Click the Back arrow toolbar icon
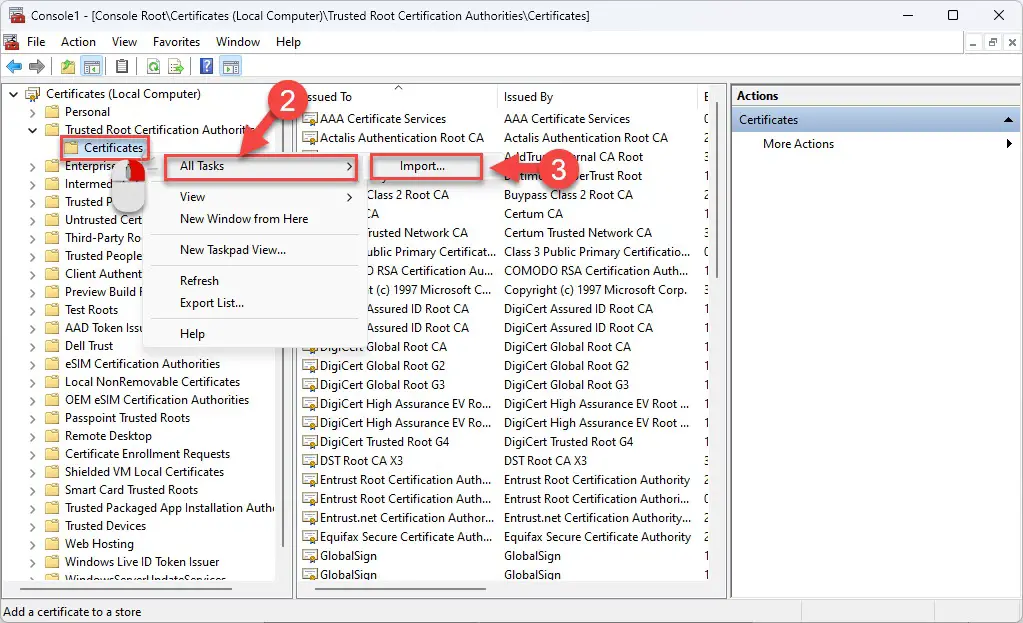The height and width of the screenshot is (623, 1023). coord(14,67)
